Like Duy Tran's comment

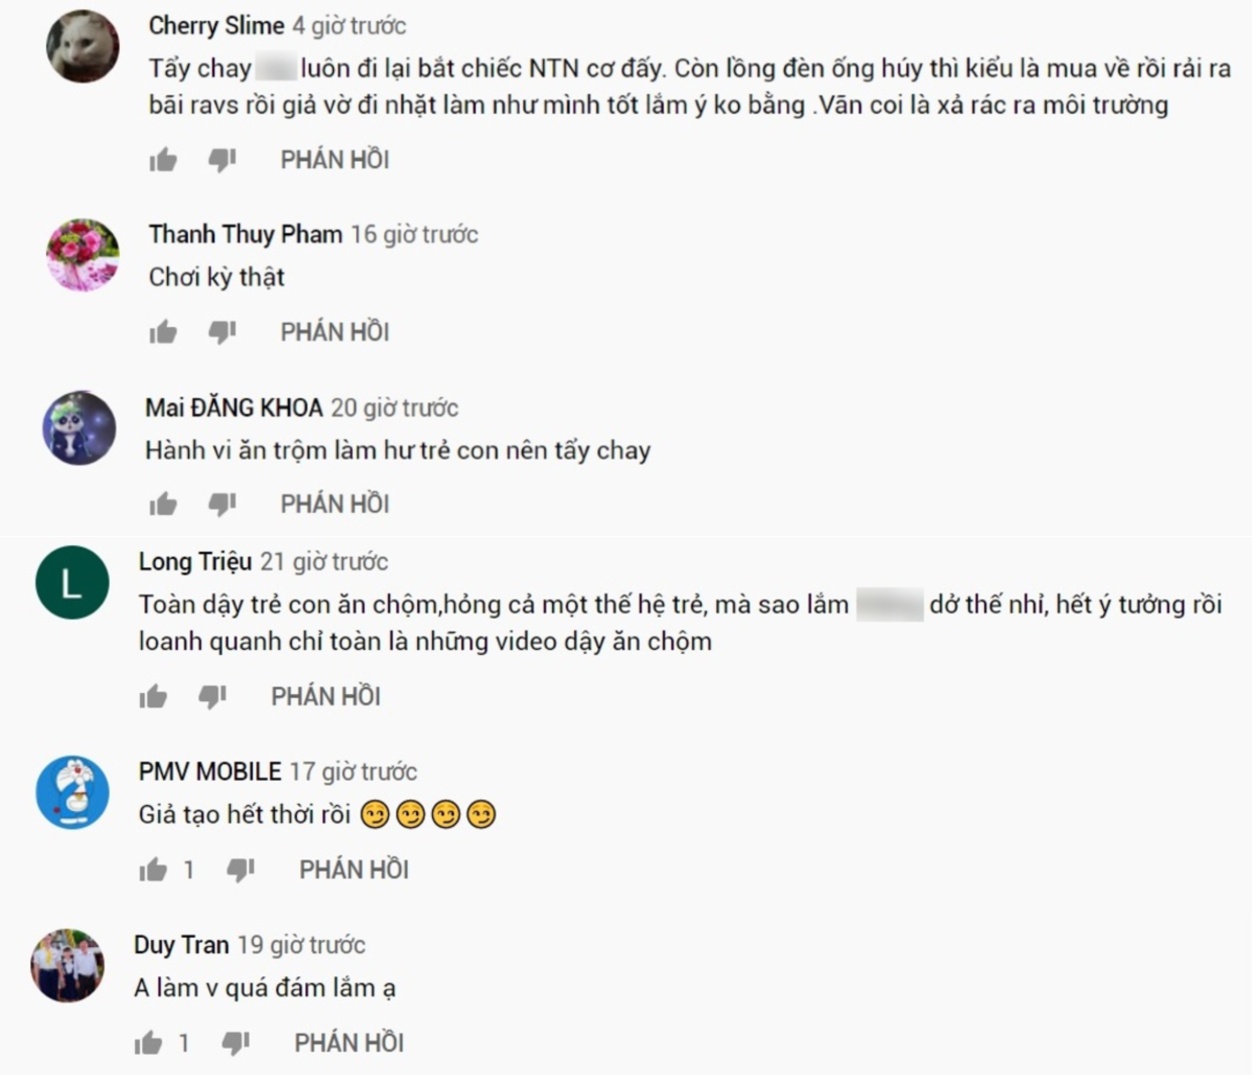[146, 1041]
